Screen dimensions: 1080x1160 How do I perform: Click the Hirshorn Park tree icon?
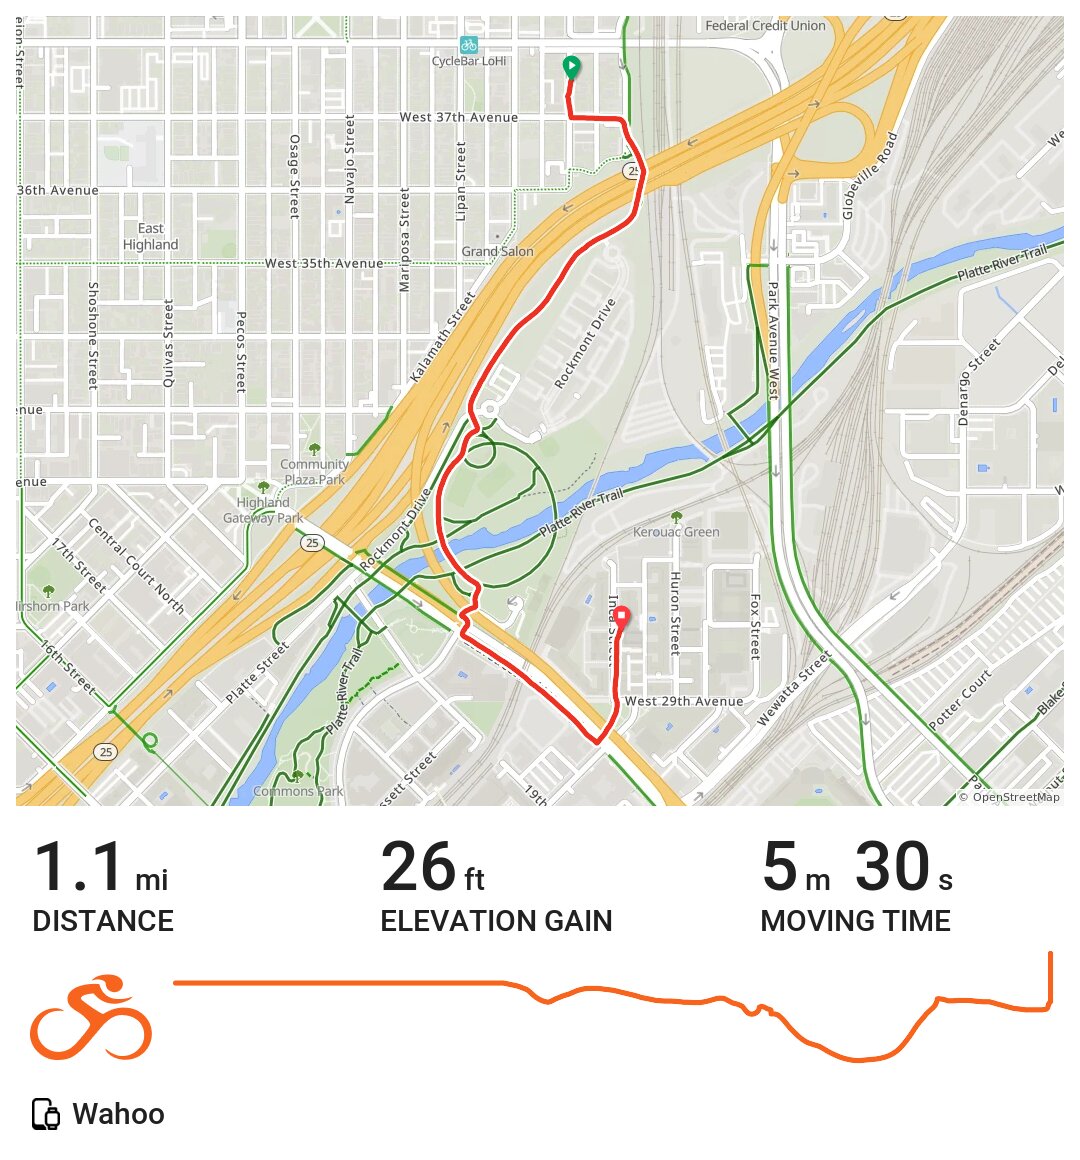pyautogui.click(x=48, y=591)
